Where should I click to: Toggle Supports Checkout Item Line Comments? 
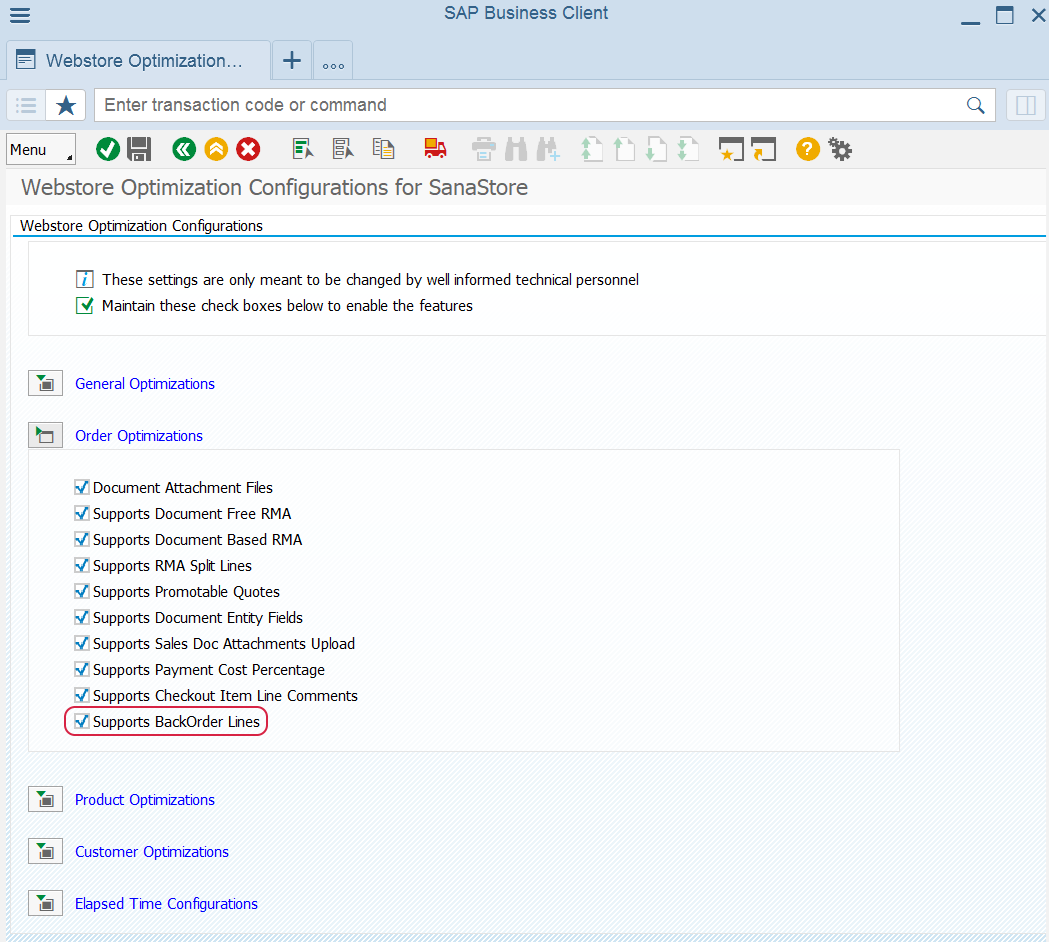click(x=82, y=696)
